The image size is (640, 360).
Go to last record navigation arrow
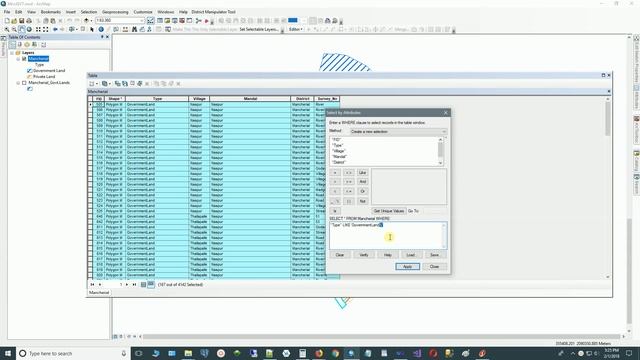pos(134,284)
